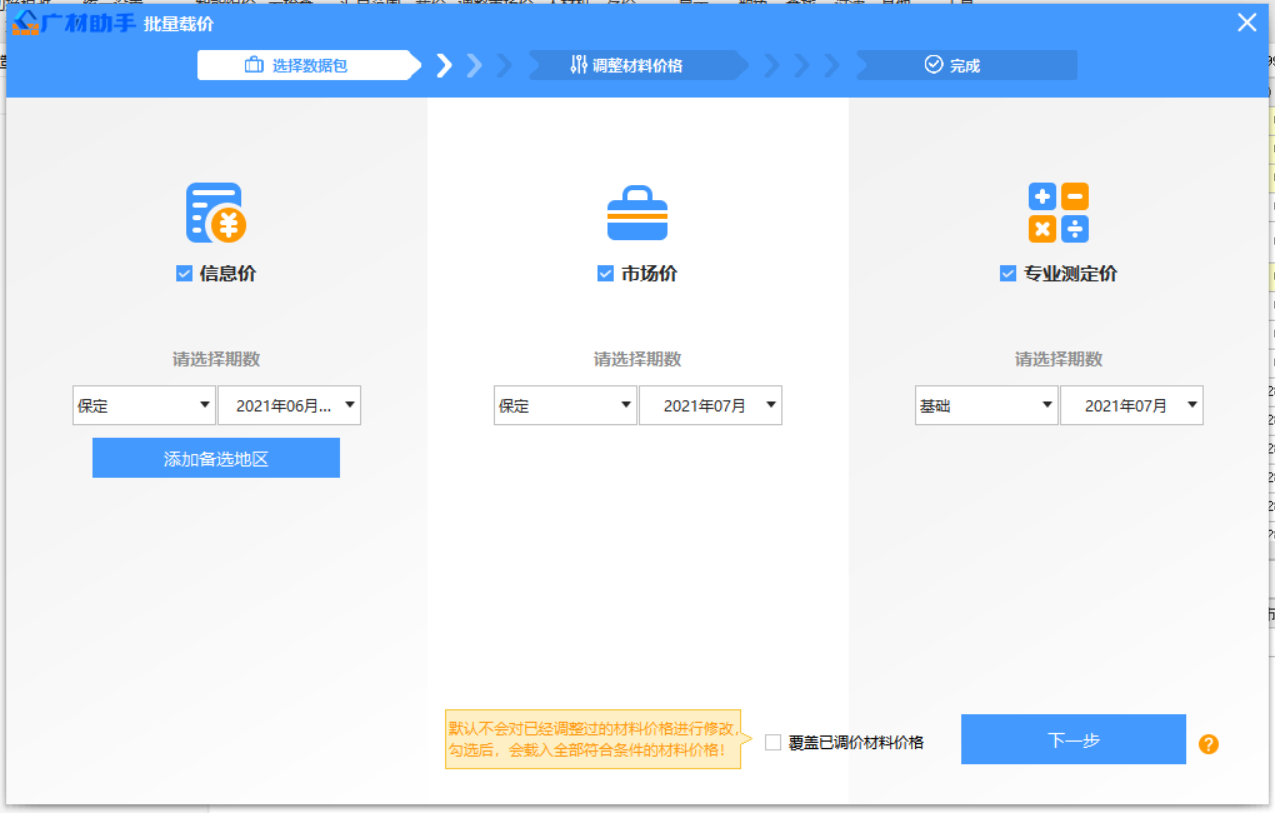Click the 下一步 button
This screenshot has width=1275, height=813.
click(x=1073, y=740)
